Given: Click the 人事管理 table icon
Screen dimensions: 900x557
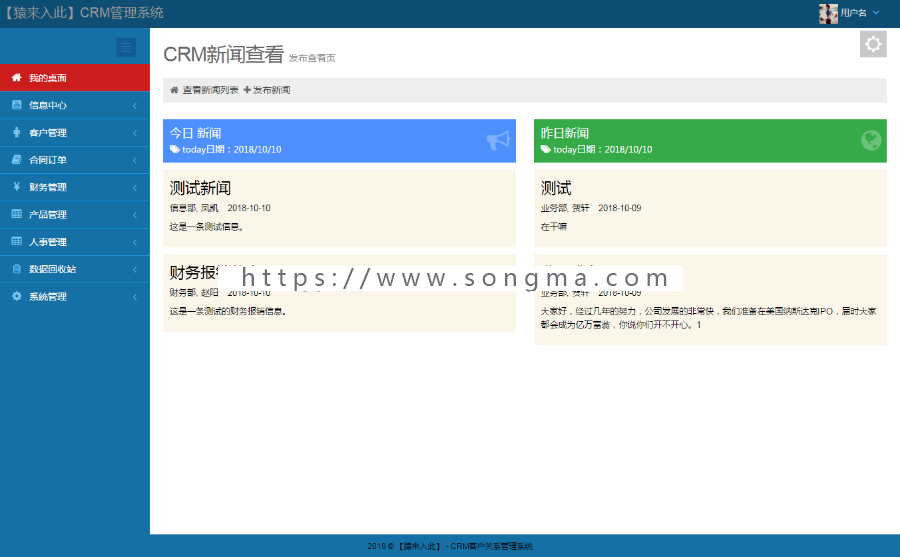Looking at the screenshot, I should (x=17, y=241).
